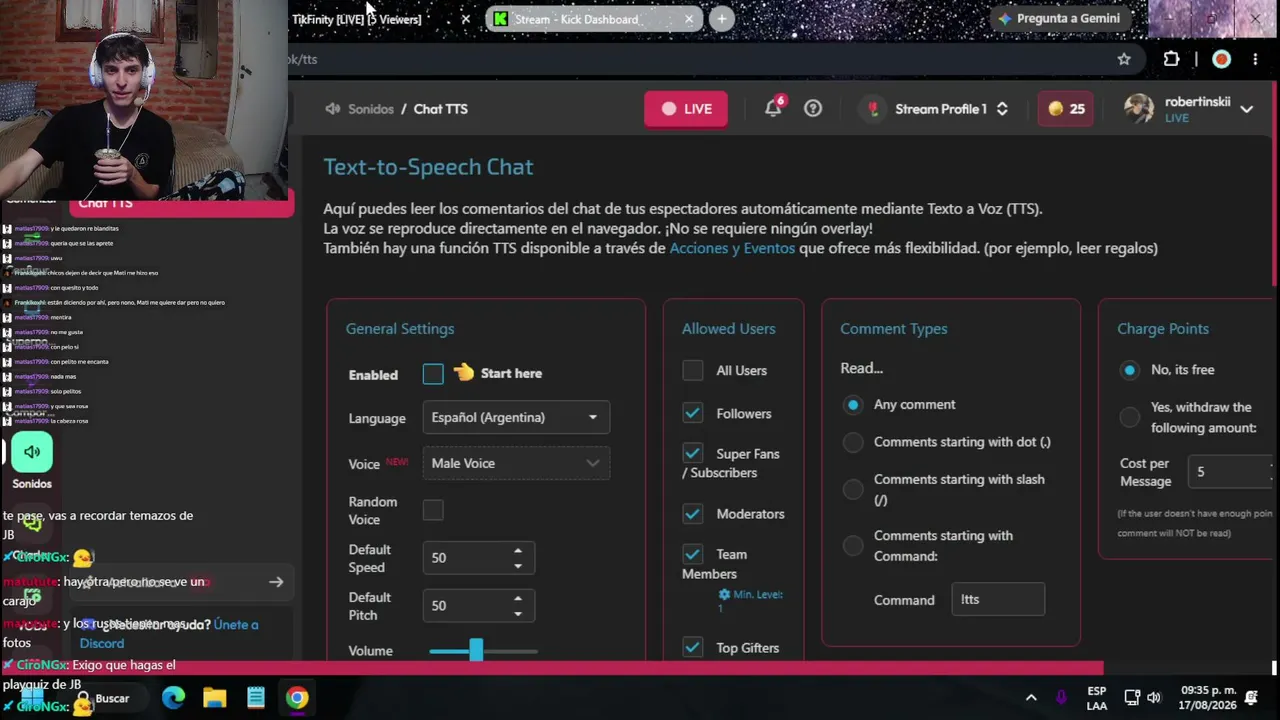Open the volume tray icon
The image size is (1280, 720).
(1154, 698)
